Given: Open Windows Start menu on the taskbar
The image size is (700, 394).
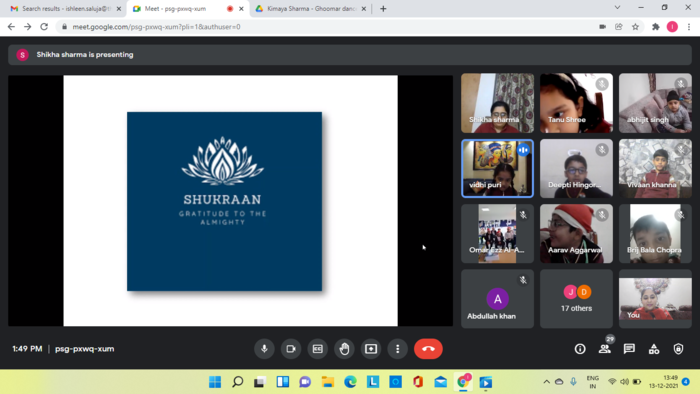Looking at the screenshot, I should pos(215,382).
